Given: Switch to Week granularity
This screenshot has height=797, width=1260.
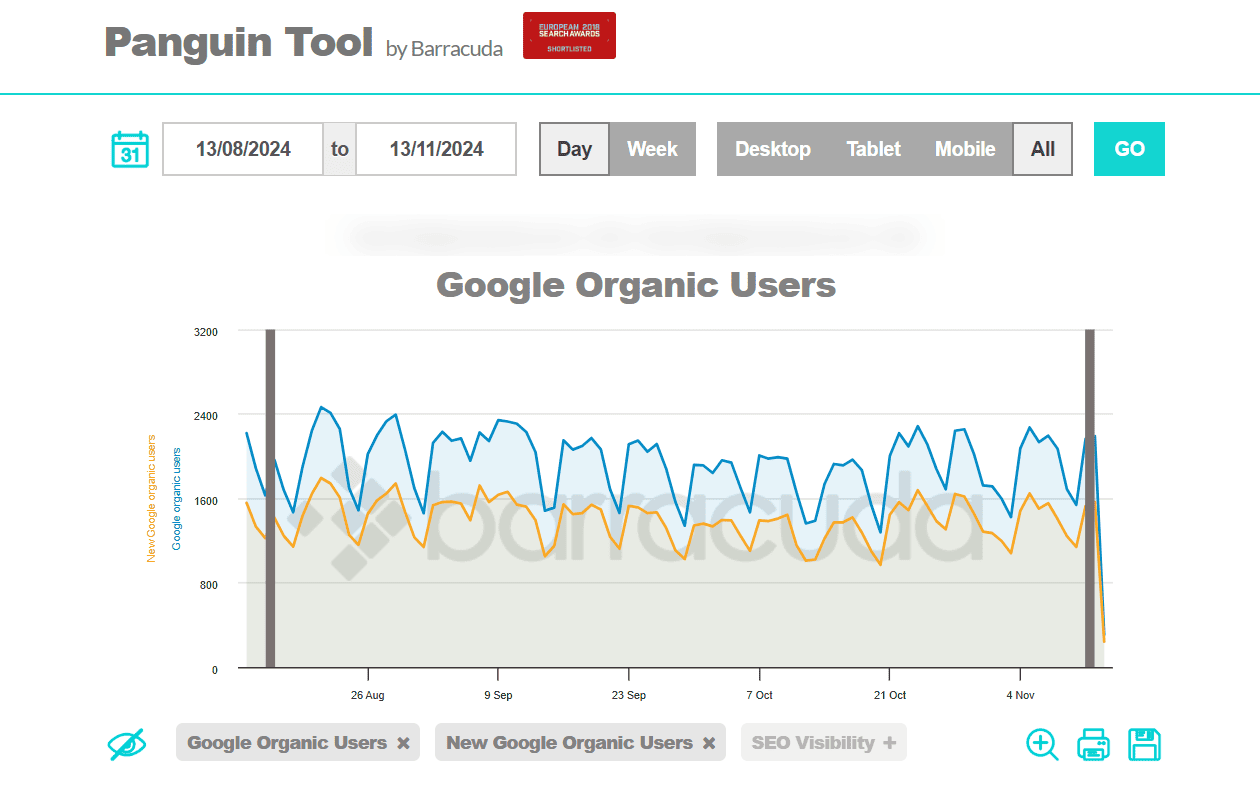Looking at the screenshot, I should (x=652, y=149).
